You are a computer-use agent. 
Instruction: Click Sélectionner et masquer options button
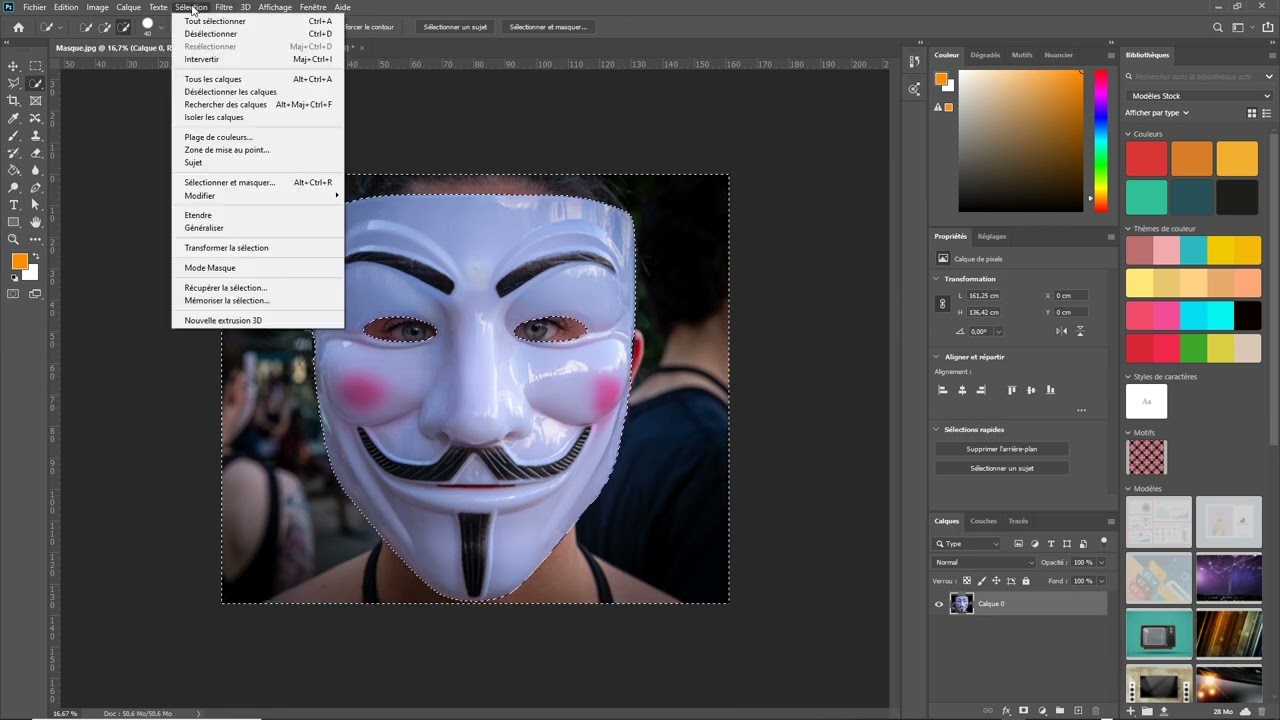(548, 27)
